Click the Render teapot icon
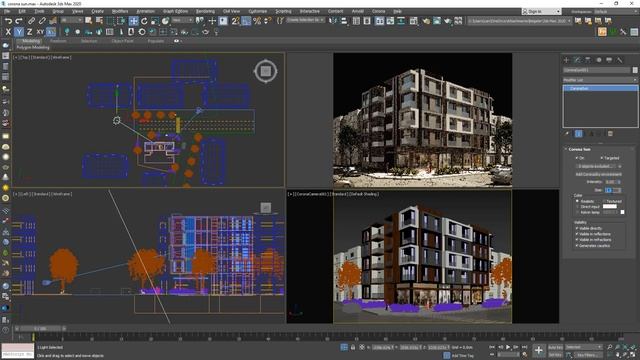640x360 pixels. (448, 20)
